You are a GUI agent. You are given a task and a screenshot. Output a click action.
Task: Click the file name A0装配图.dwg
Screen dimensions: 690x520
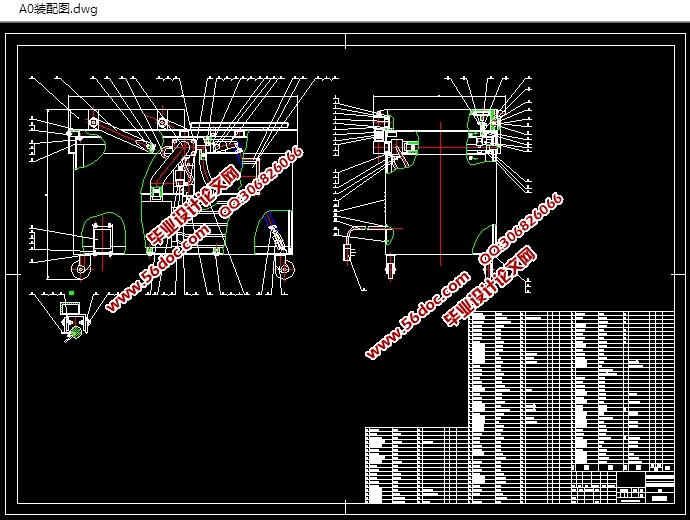(x=58, y=9)
